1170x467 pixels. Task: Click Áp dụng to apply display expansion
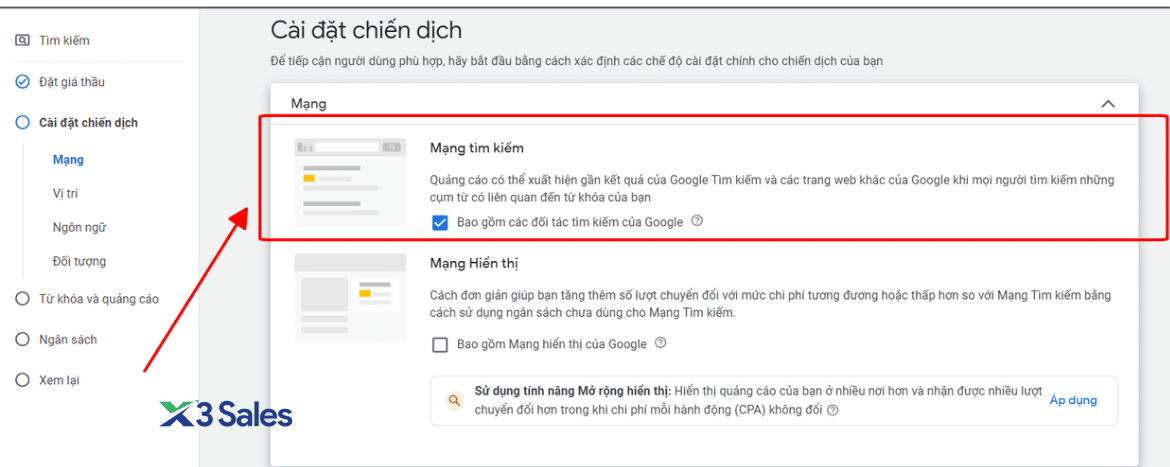(1073, 400)
